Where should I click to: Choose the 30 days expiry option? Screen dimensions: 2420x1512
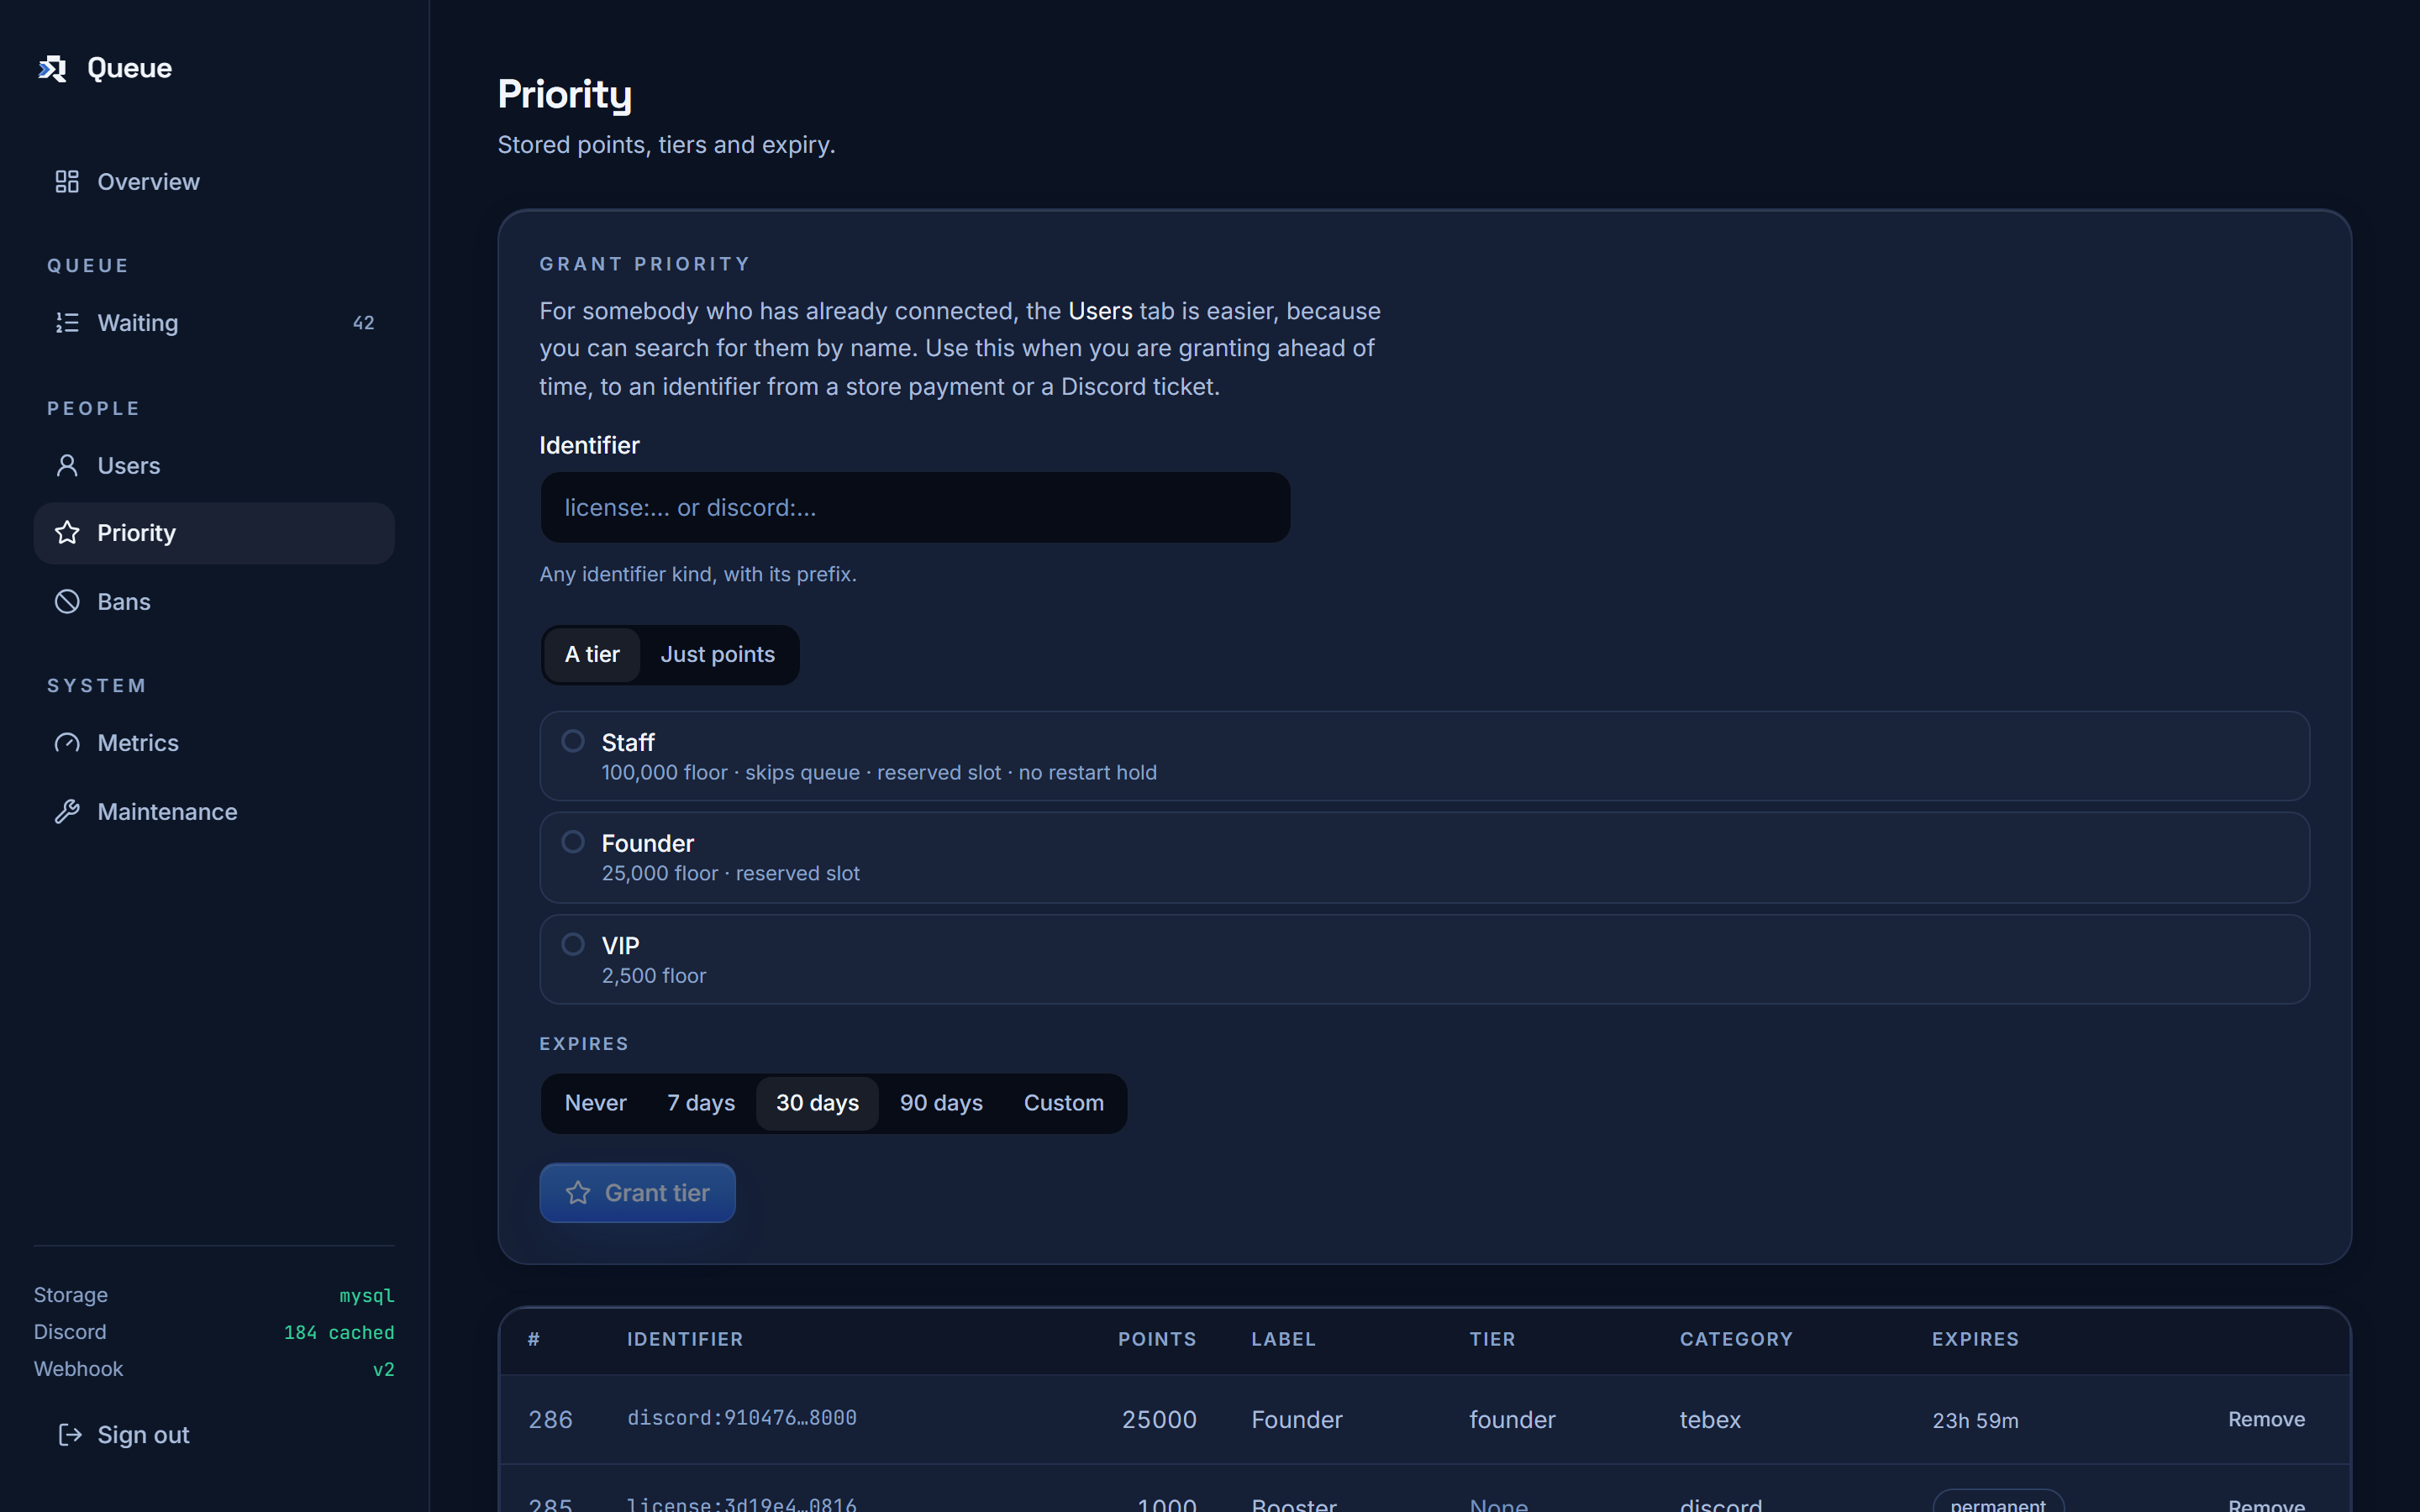(817, 1103)
